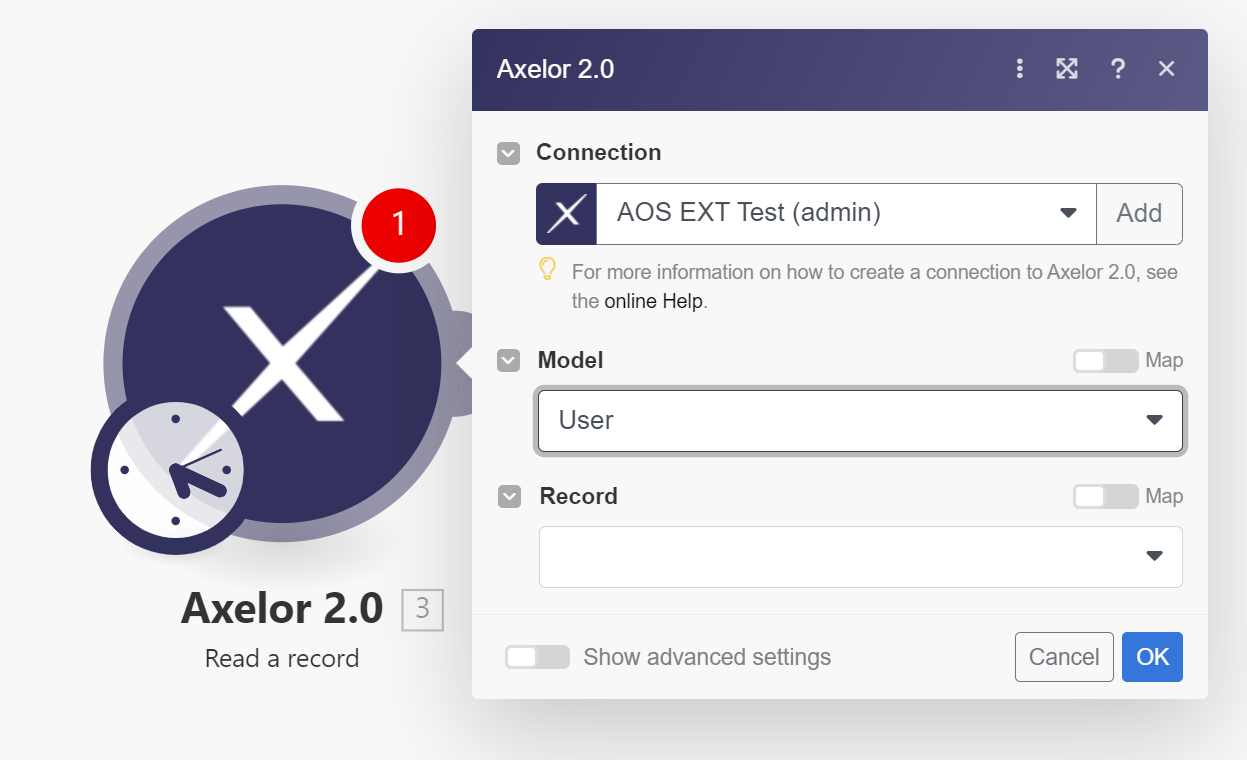This screenshot has width=1247, height=760.
Task: Click the lightbulb hint icon
Action: pyautogui.click(x=547, y=269)
